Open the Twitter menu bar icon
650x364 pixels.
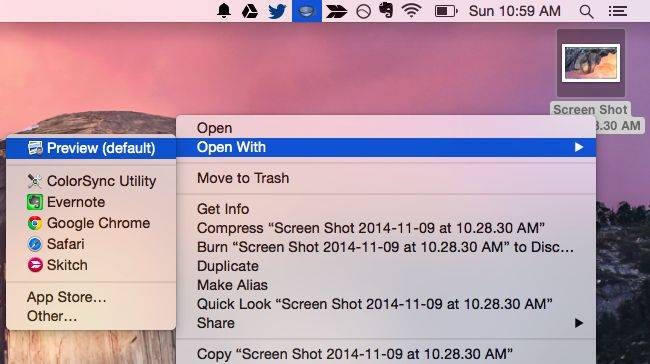click(x=277, y=11)
